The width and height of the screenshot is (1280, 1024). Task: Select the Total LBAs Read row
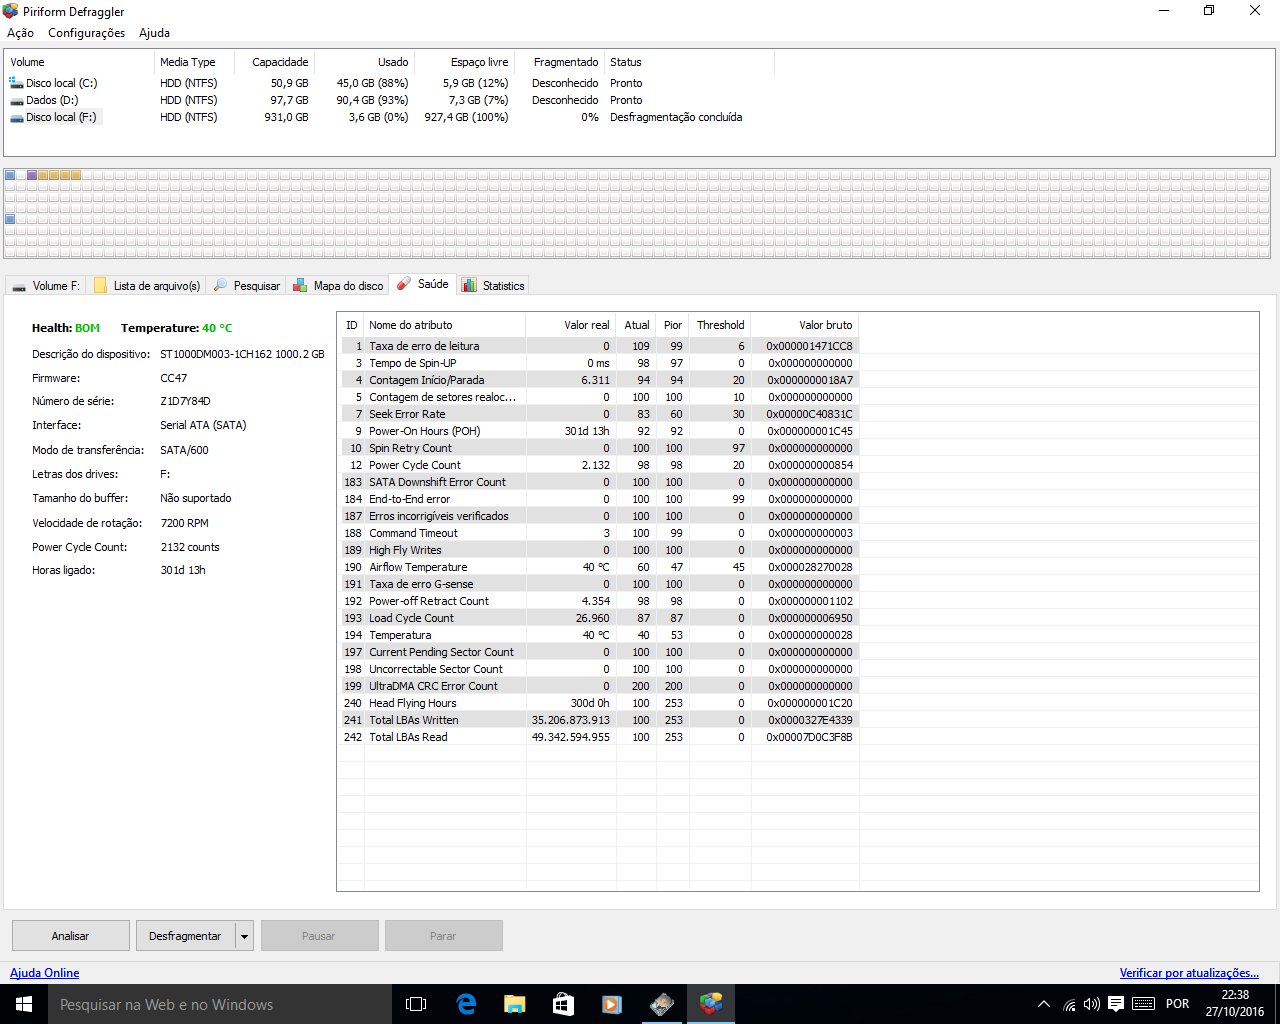tap(598, 737)
